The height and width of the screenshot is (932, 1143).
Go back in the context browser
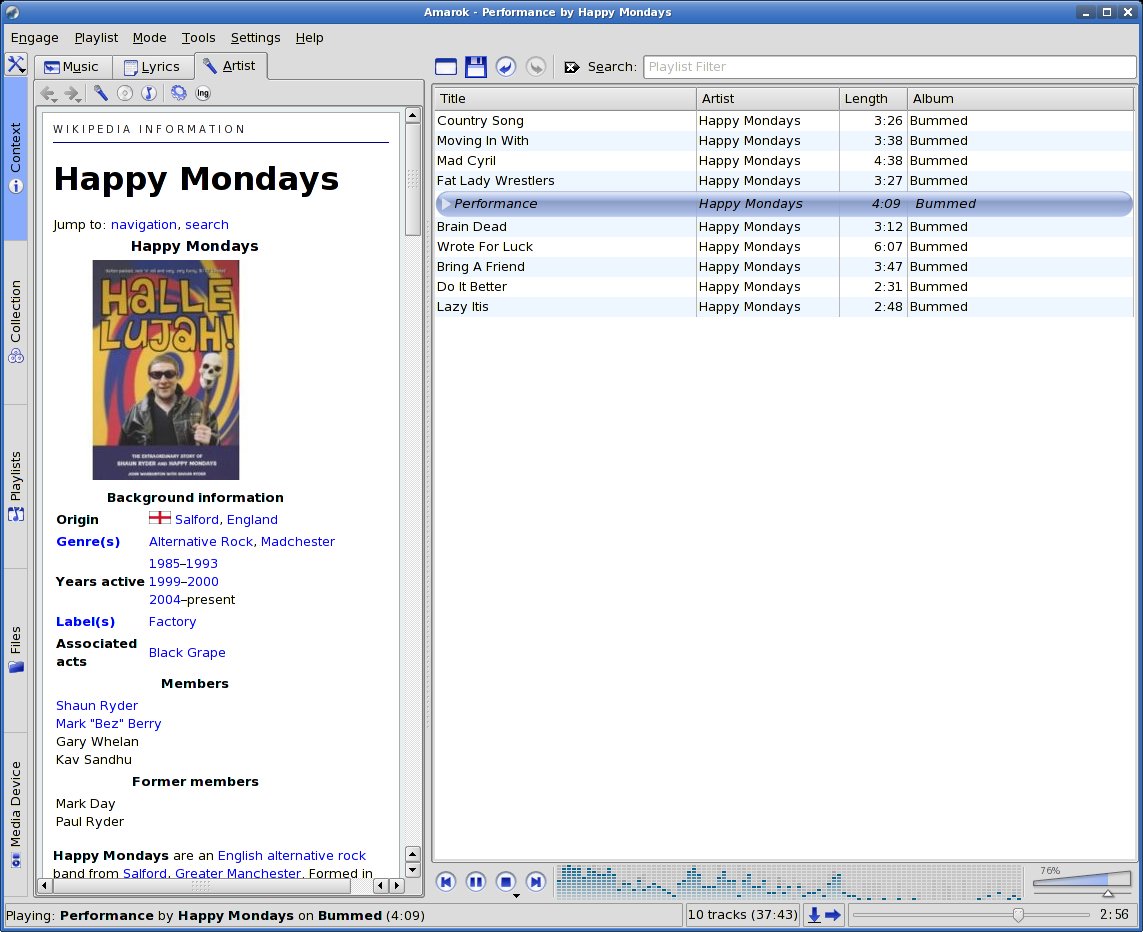(49, 93)
